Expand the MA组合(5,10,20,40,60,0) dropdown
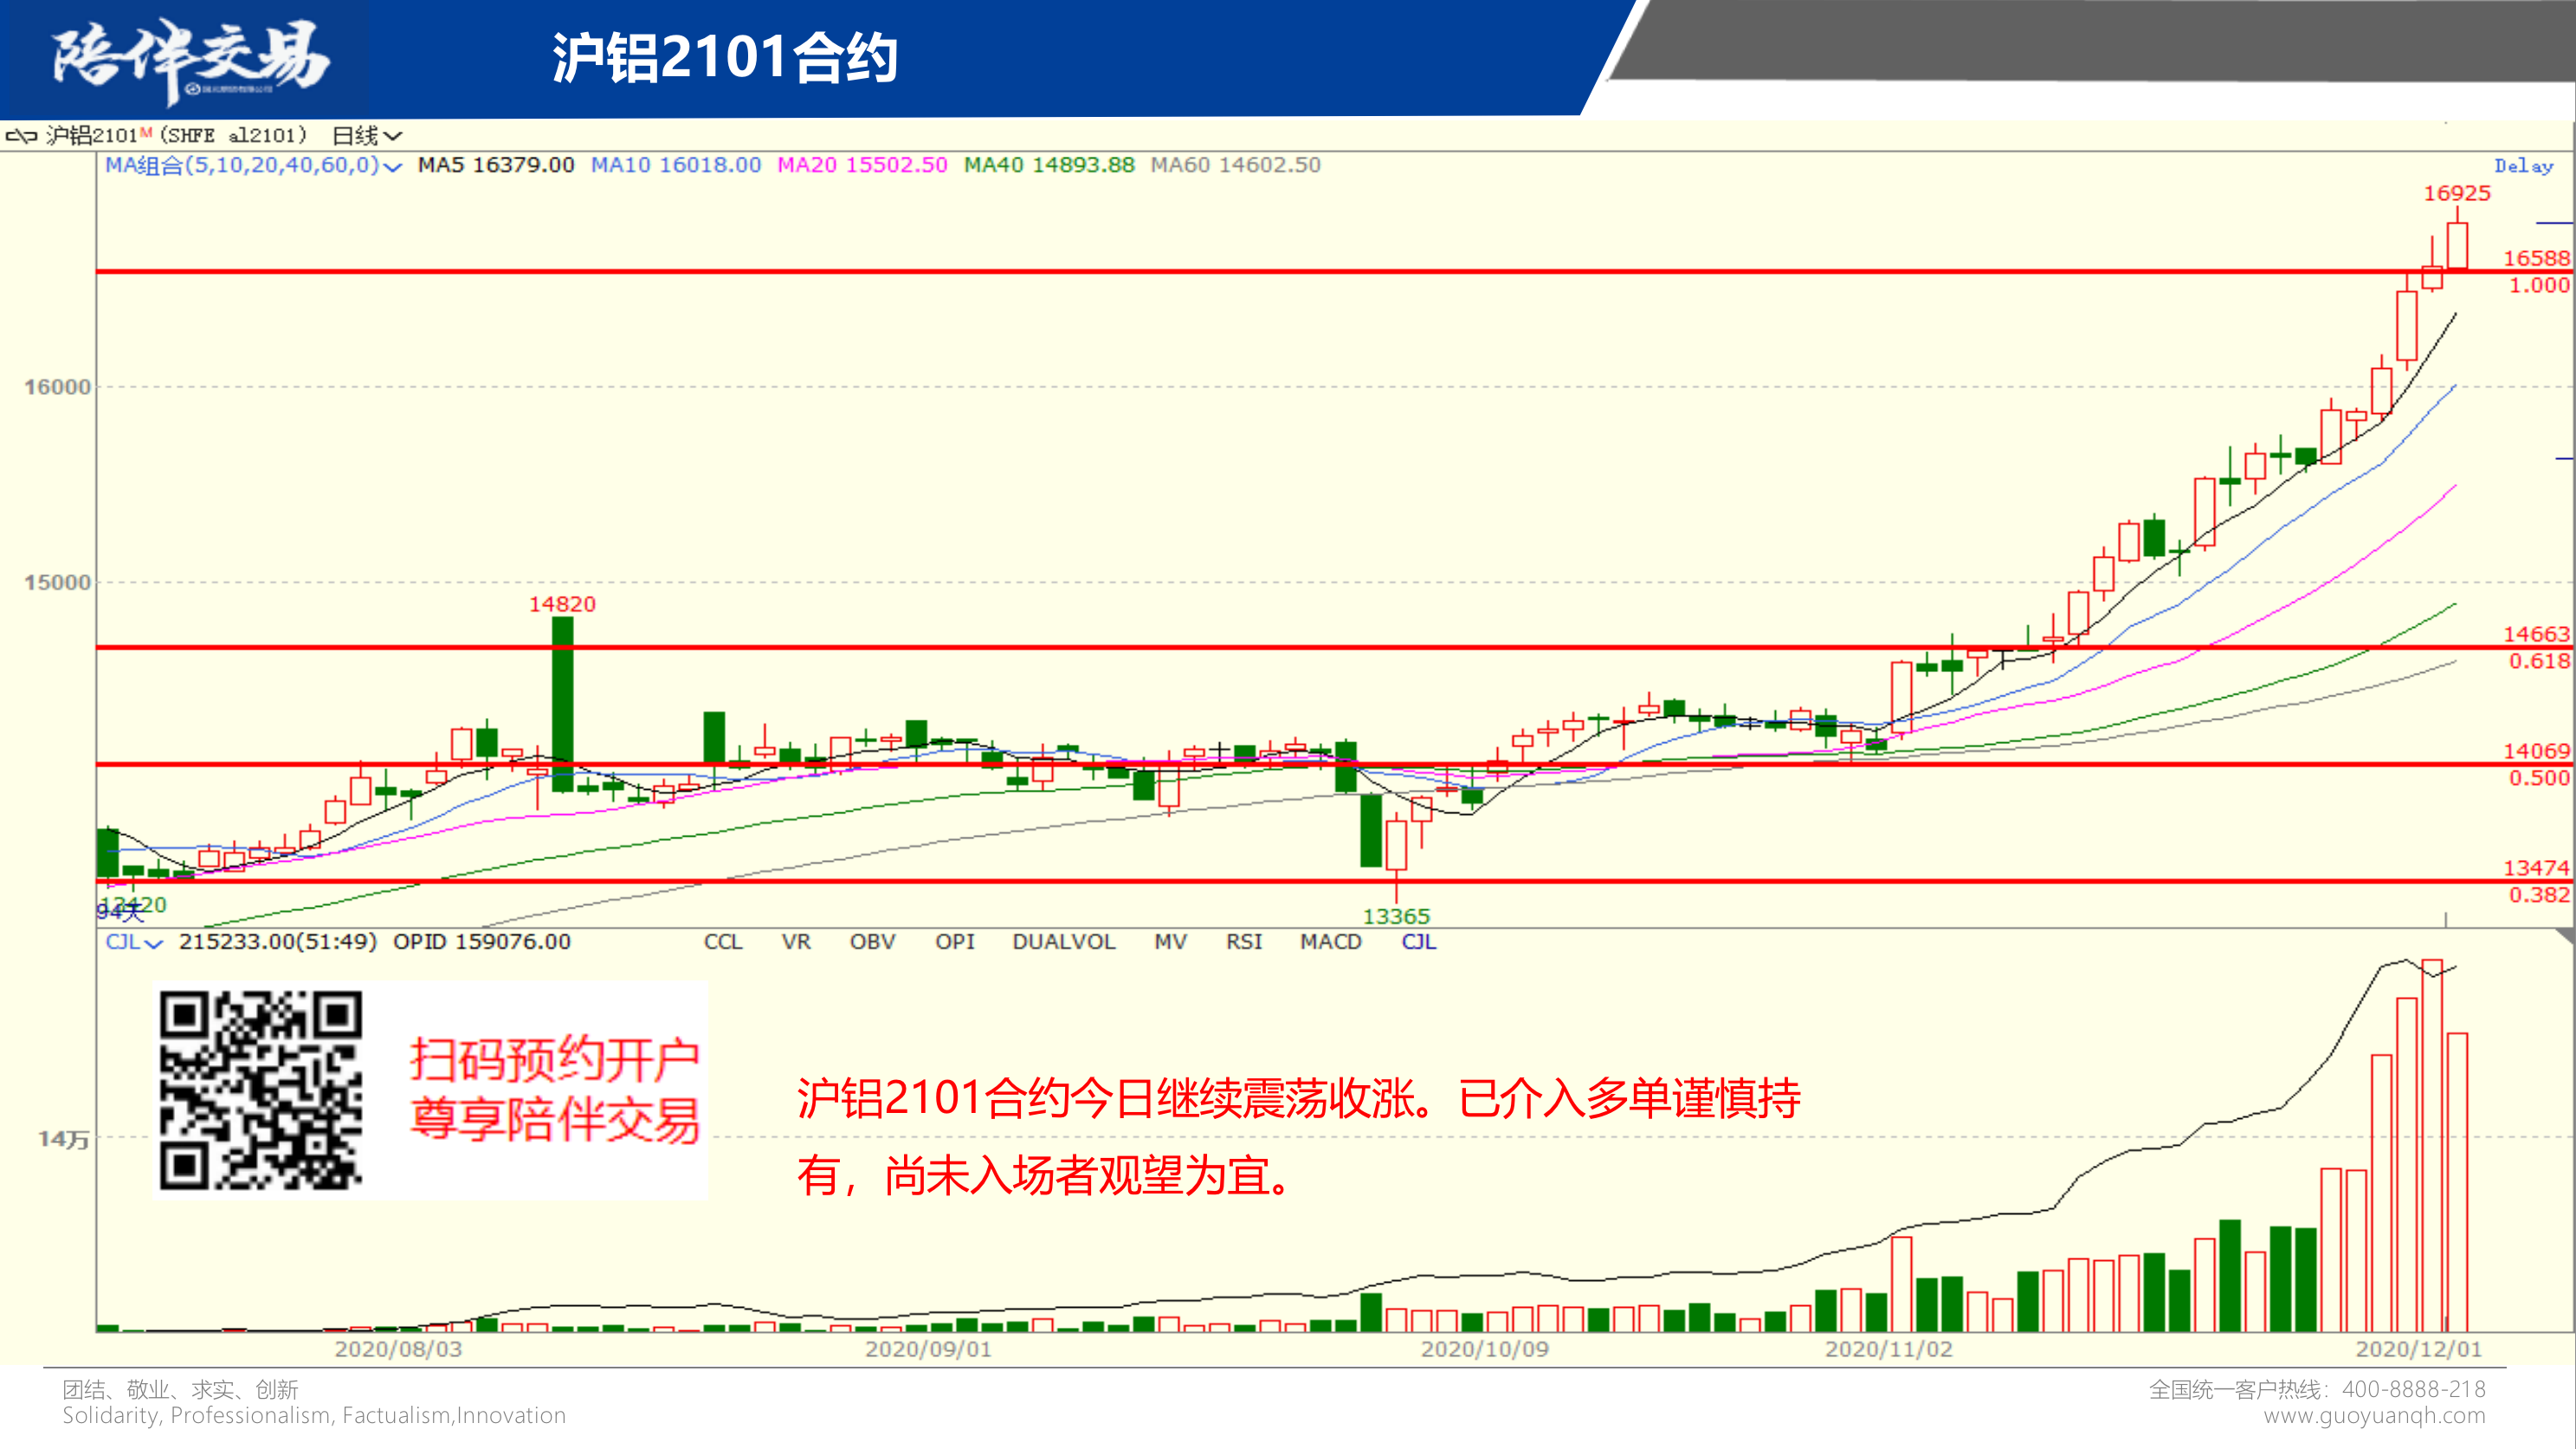This screenshot has width=2576, height=1449. click(x=253, y=166)
